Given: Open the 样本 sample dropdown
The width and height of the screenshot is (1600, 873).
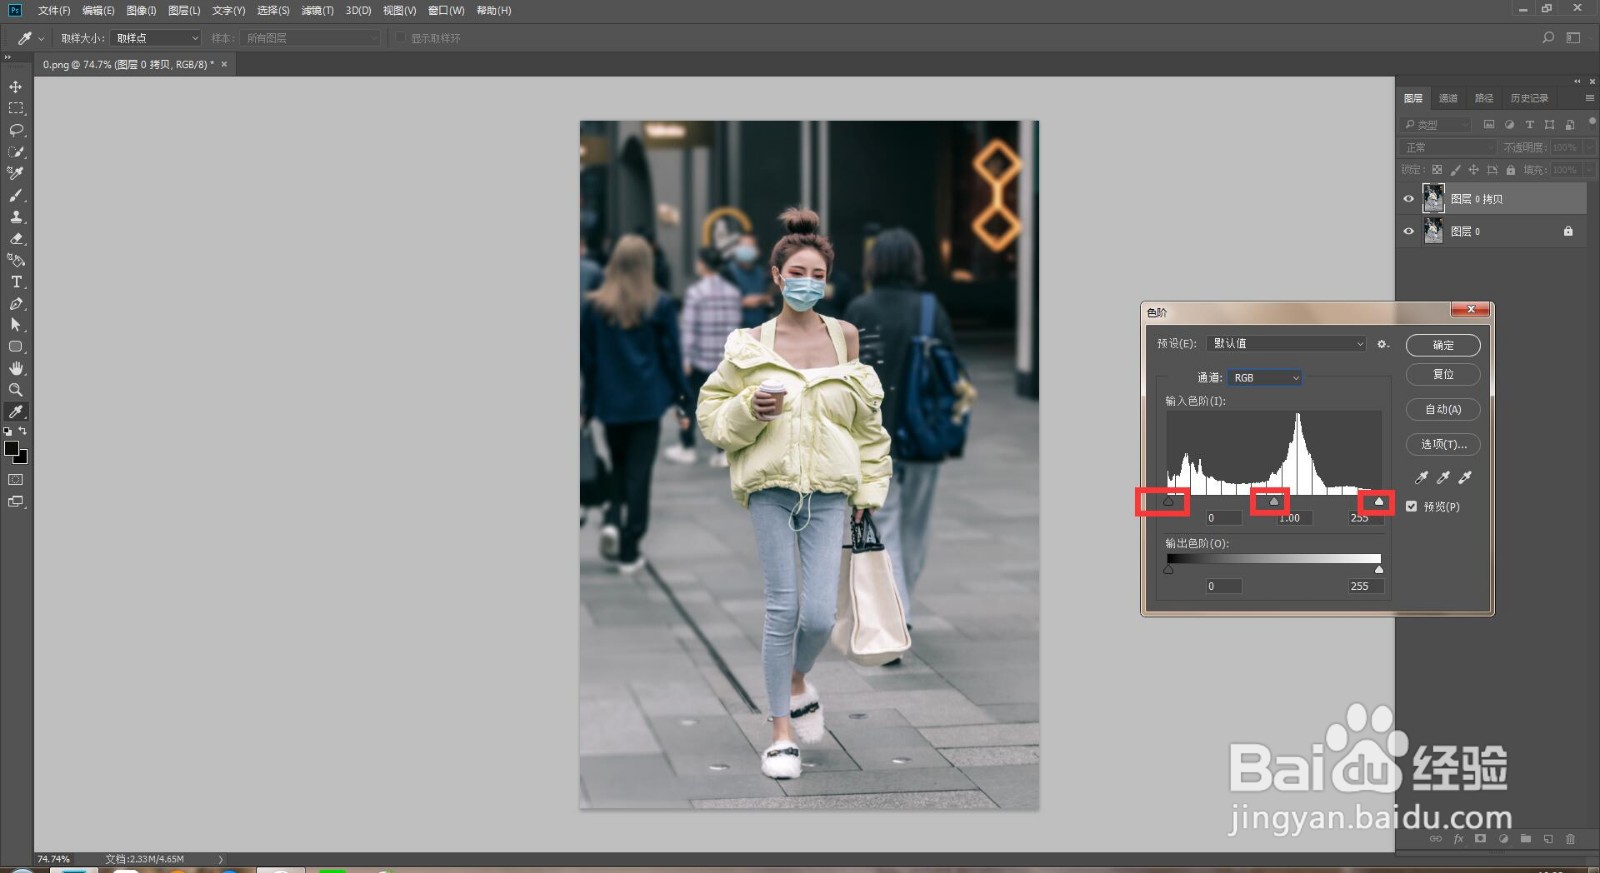Looking at the screenshot, I should pos(310,38).
